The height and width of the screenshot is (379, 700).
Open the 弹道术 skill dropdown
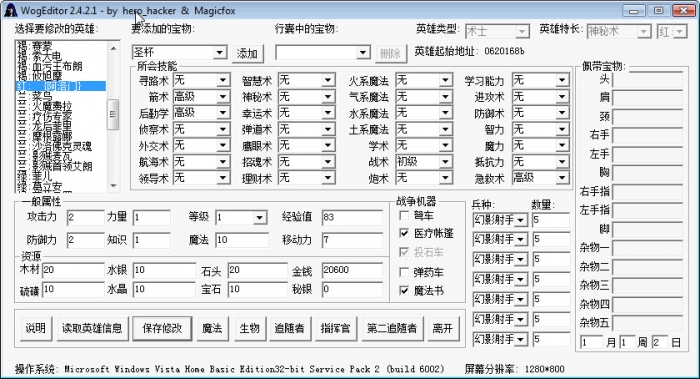tap(328, 129)
